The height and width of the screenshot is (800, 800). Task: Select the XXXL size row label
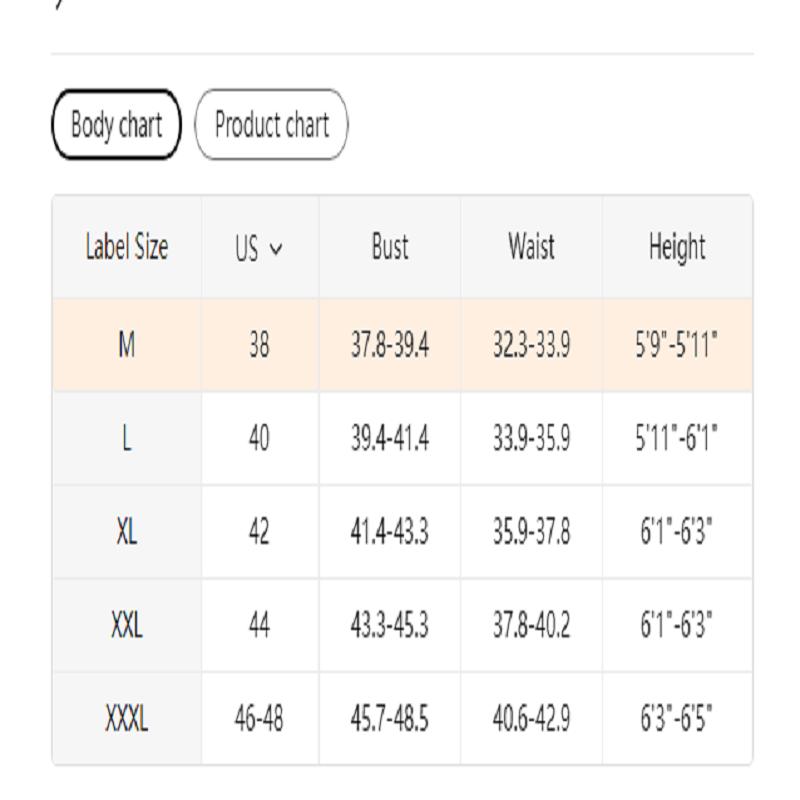(127, 719)
